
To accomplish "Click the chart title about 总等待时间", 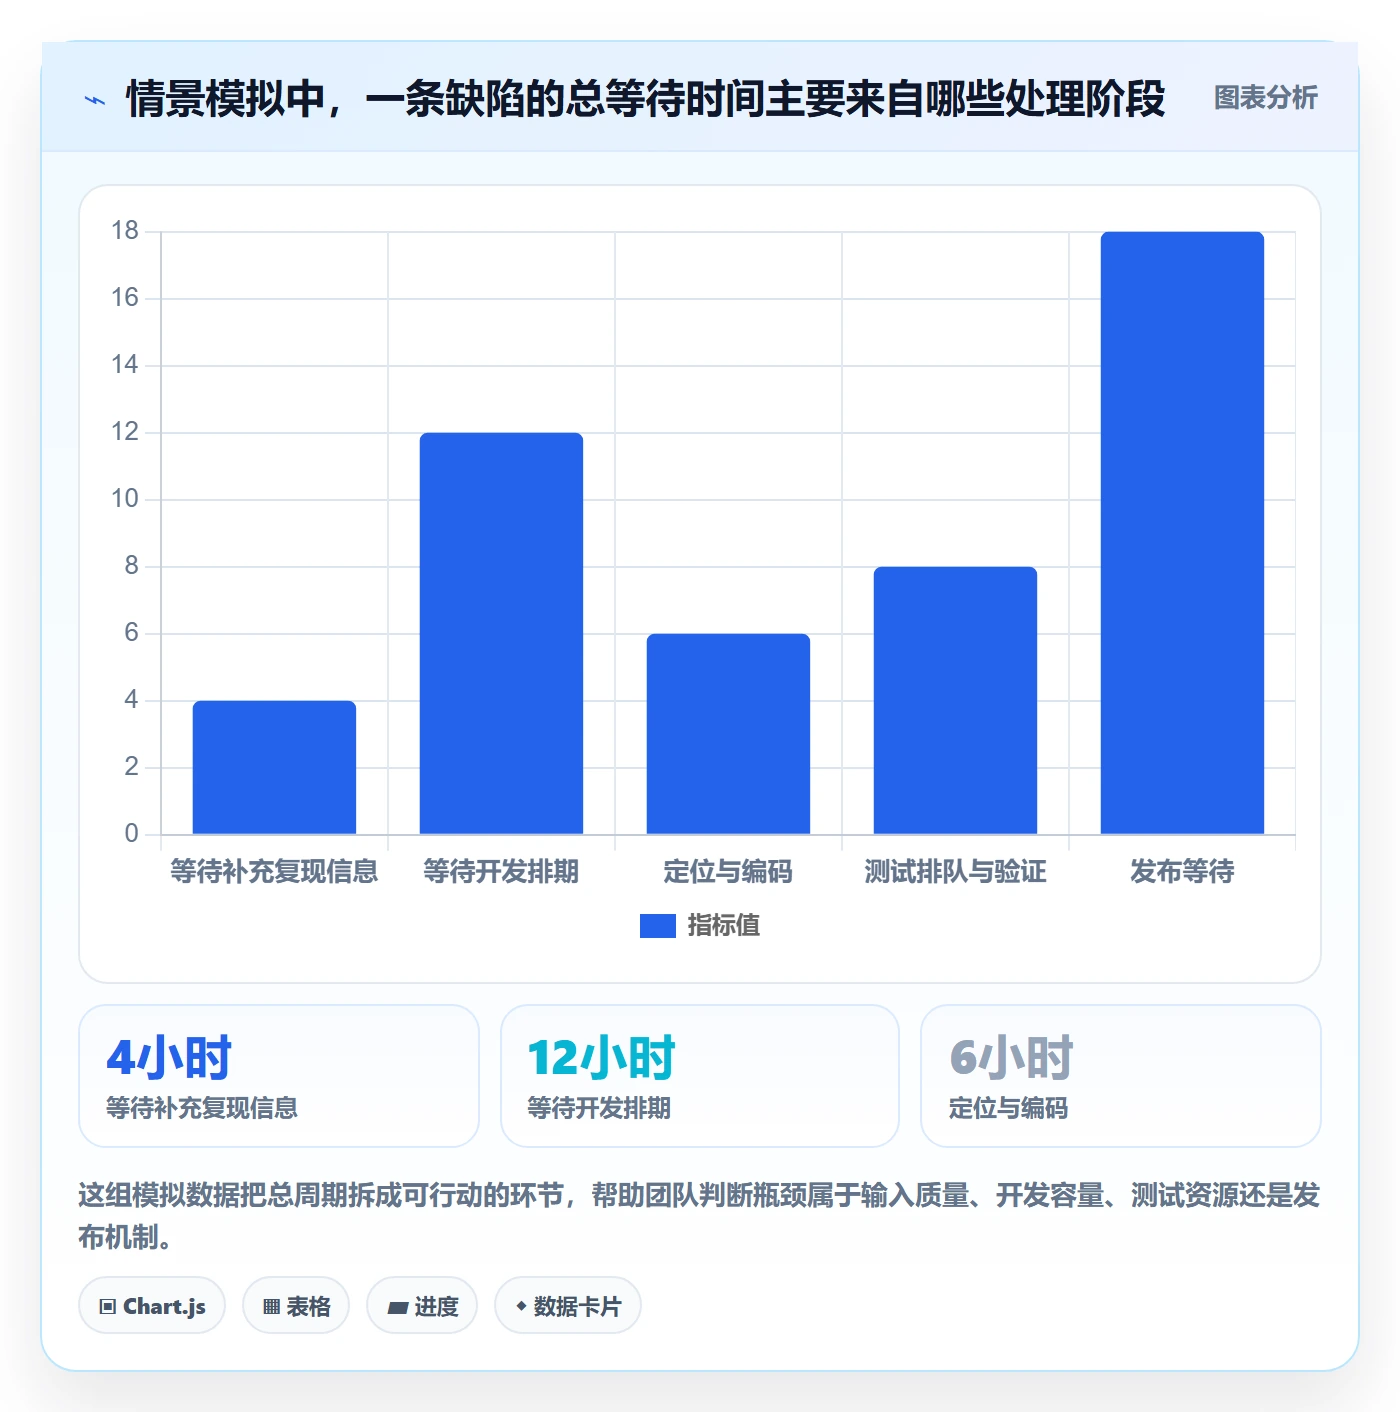I will pyautogui.click(x=645, y=99).
